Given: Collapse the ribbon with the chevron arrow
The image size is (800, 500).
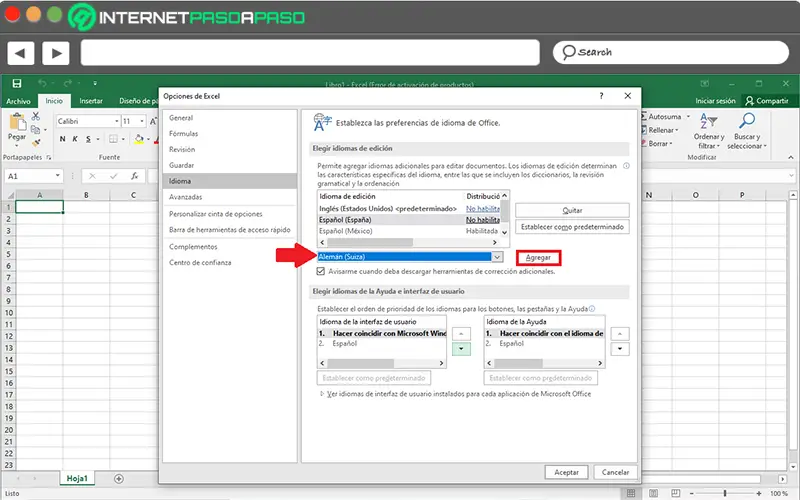Looking at the screenshot, I should click(790, 158).
